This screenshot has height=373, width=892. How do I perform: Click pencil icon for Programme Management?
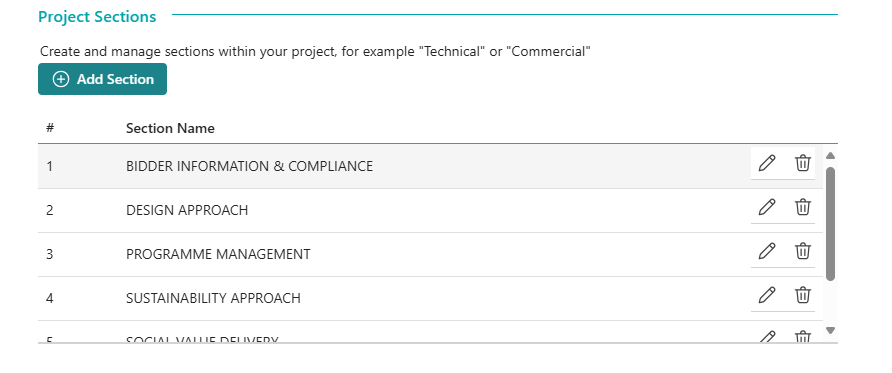point(767,251)
